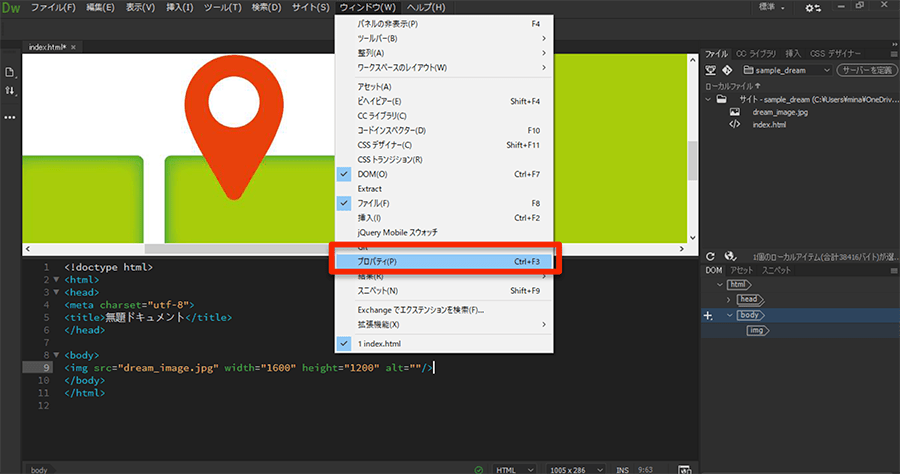Image resolution: width=900 pixels, height=474 pixels.
Task: Click the design view scroll up arrow
Action: click(693, 60)
